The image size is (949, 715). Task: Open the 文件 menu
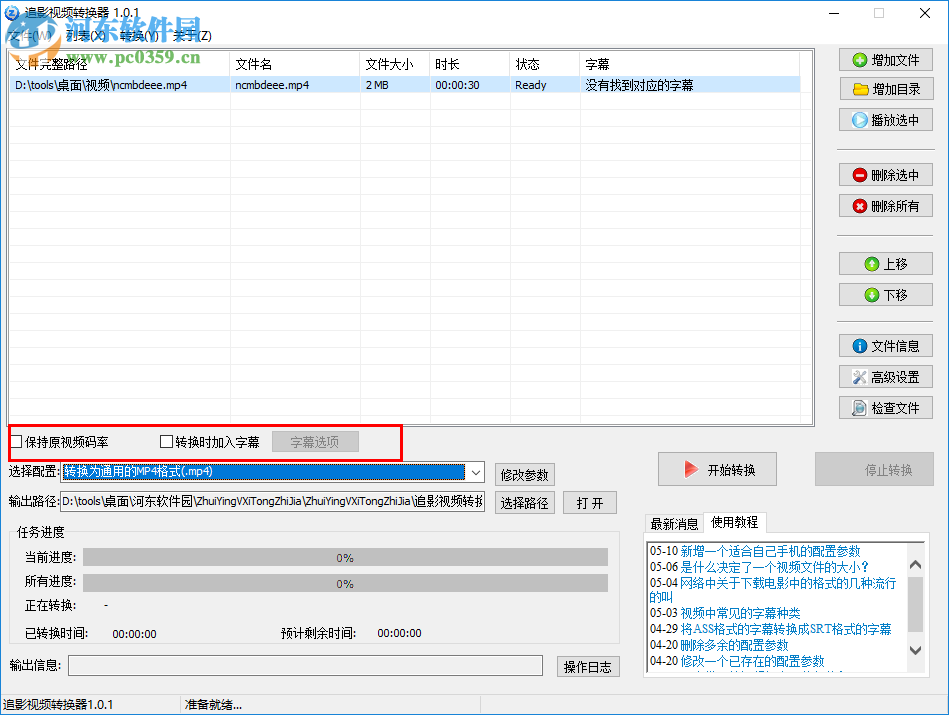pos(31,35)
